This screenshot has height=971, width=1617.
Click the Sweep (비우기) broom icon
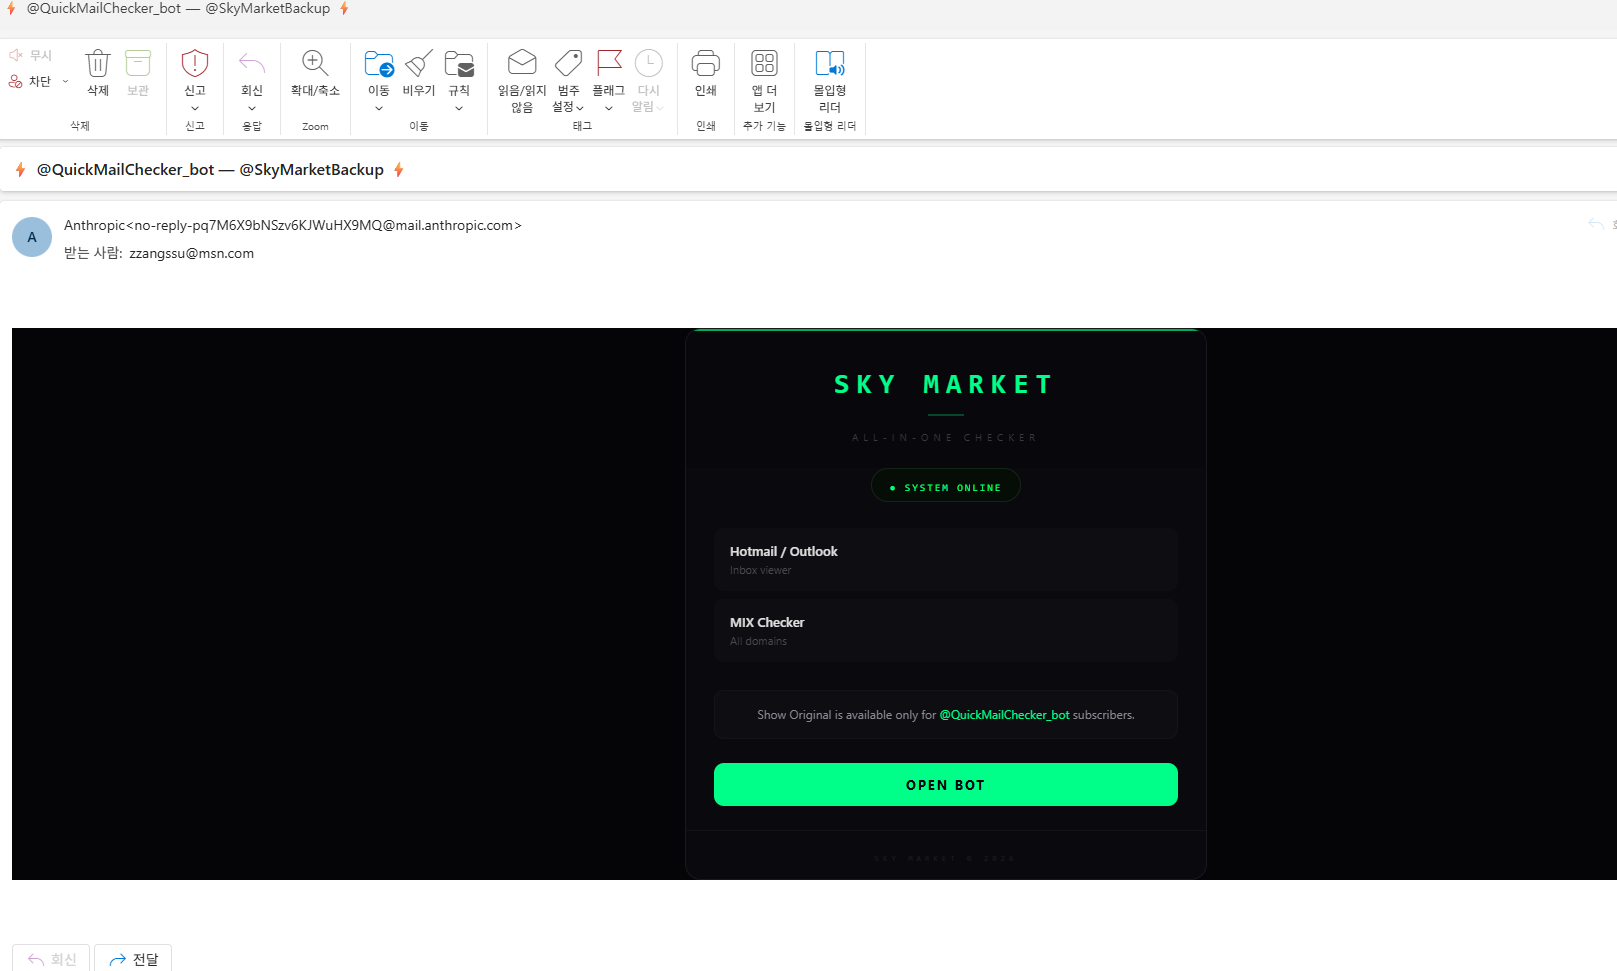point(419,64)
